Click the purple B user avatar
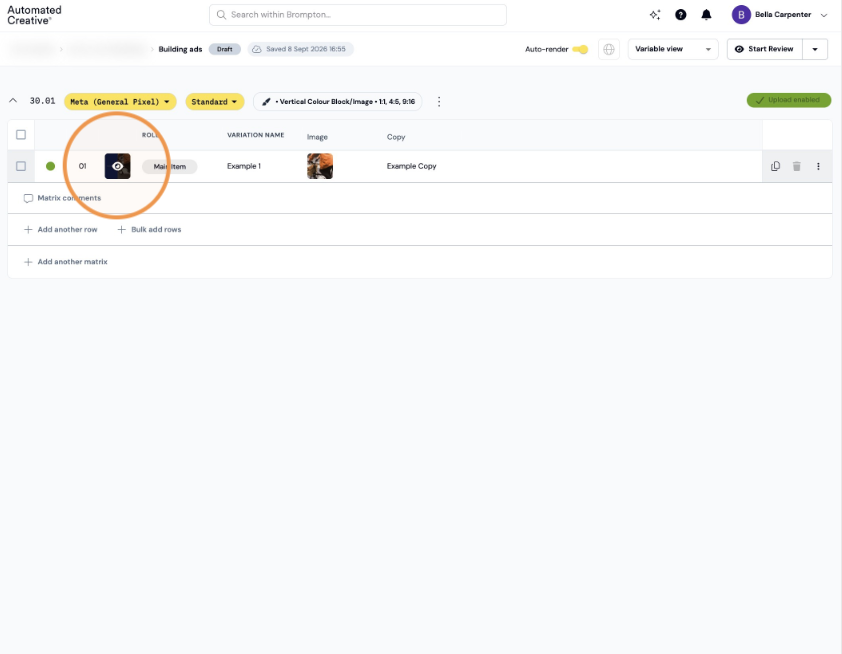This screenshot has width=842, height=654. (x=741, y=15)
